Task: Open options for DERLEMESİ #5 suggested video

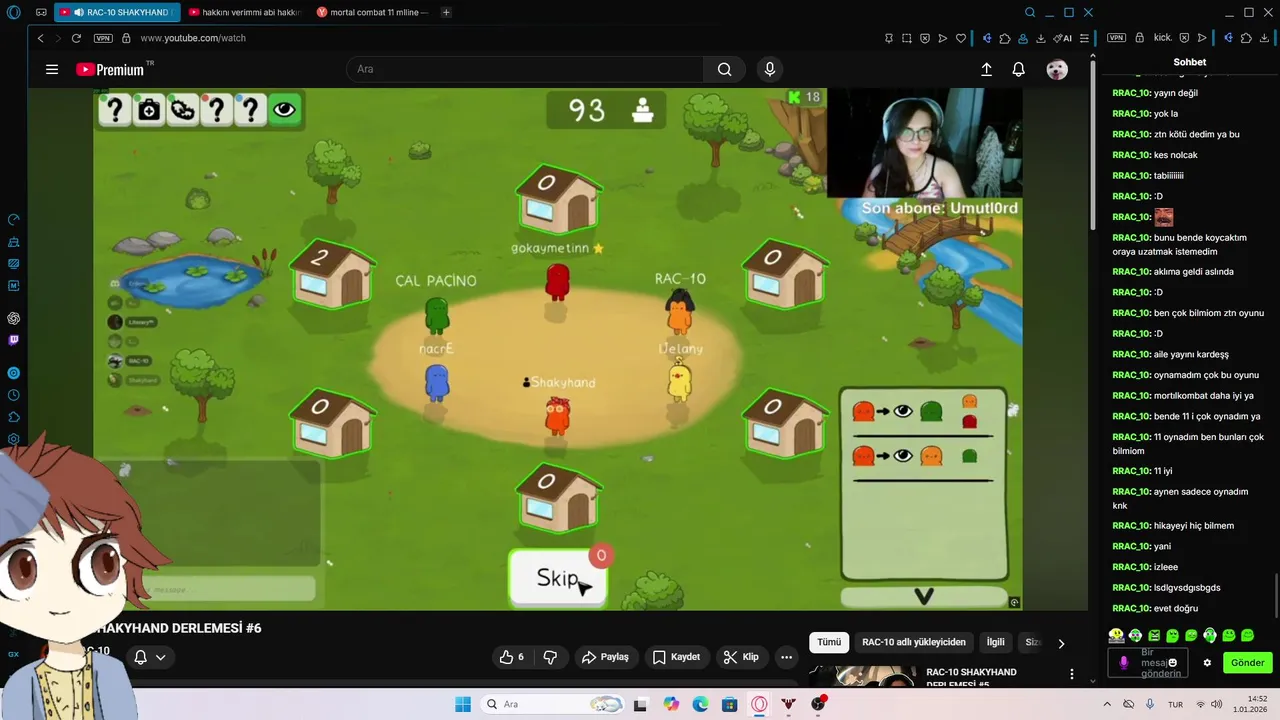Action: [x=1072, y=674]
